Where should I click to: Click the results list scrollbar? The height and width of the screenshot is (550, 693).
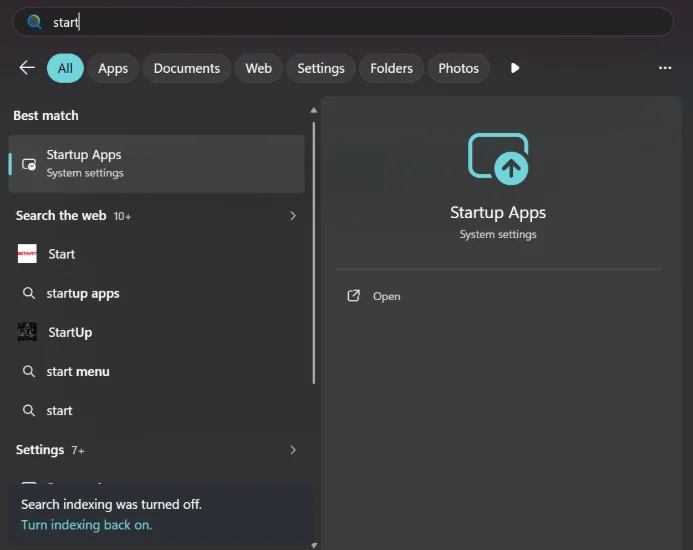click(x=314, y=252)
